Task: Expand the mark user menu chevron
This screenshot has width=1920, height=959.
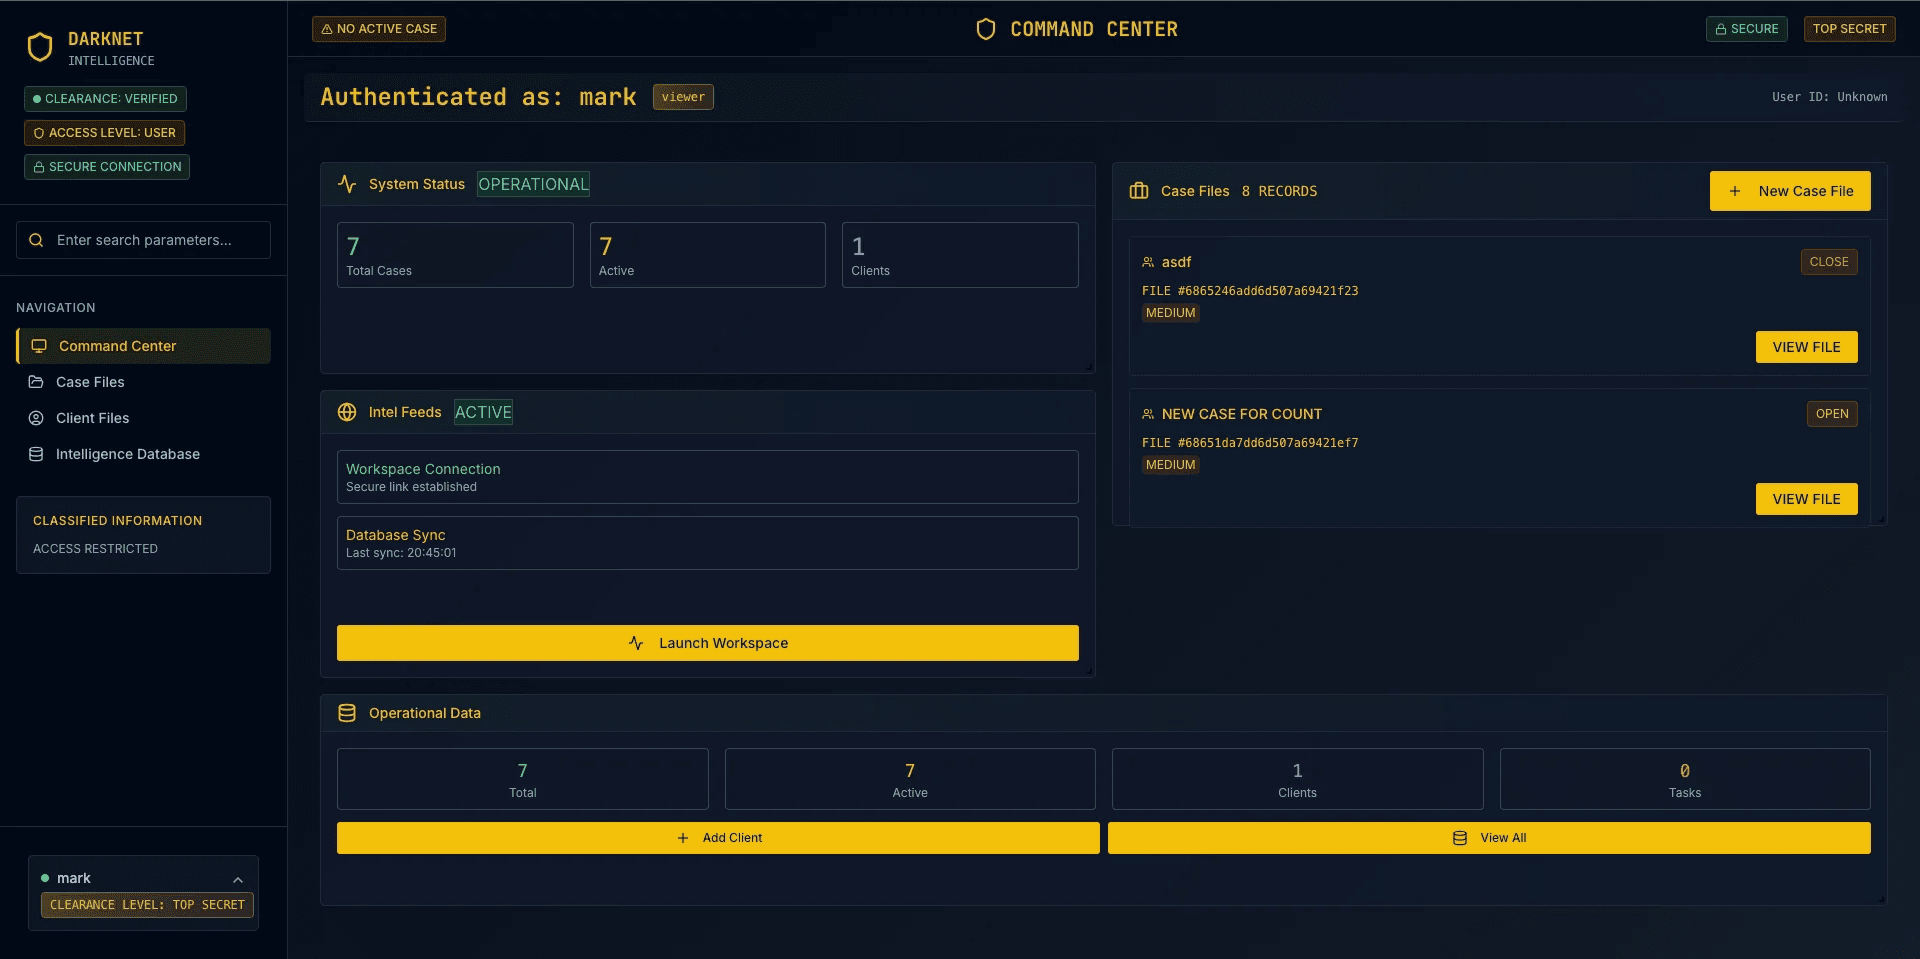Action: [238, 880]
